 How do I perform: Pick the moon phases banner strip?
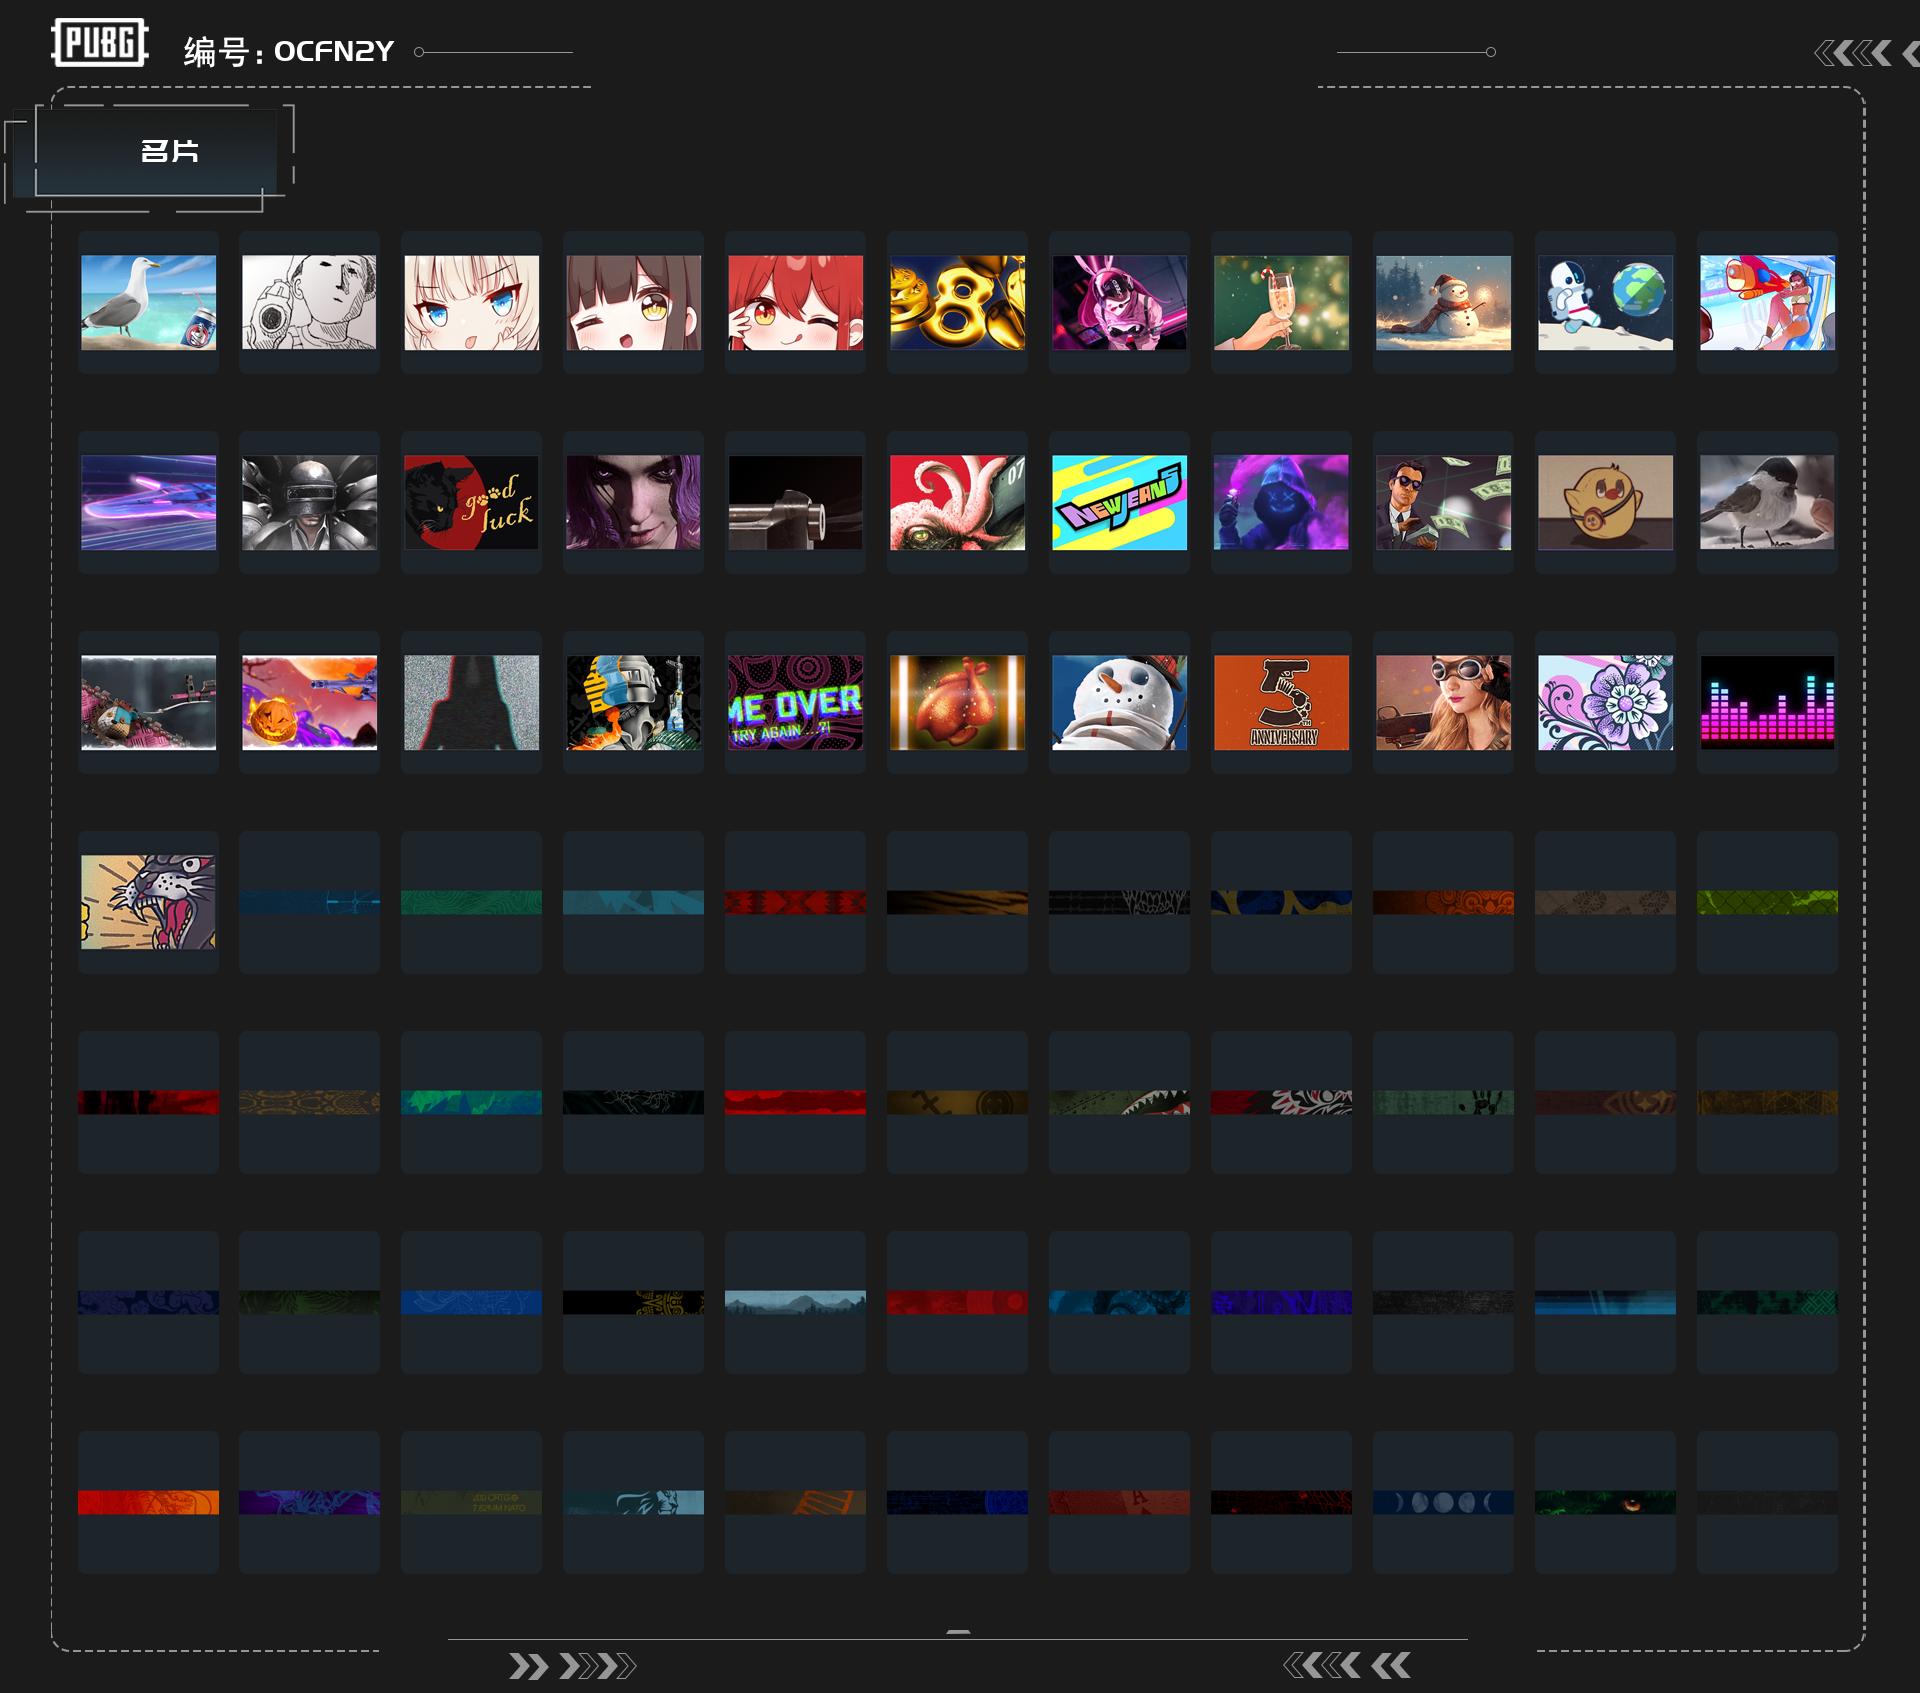pos(1444,1502)
